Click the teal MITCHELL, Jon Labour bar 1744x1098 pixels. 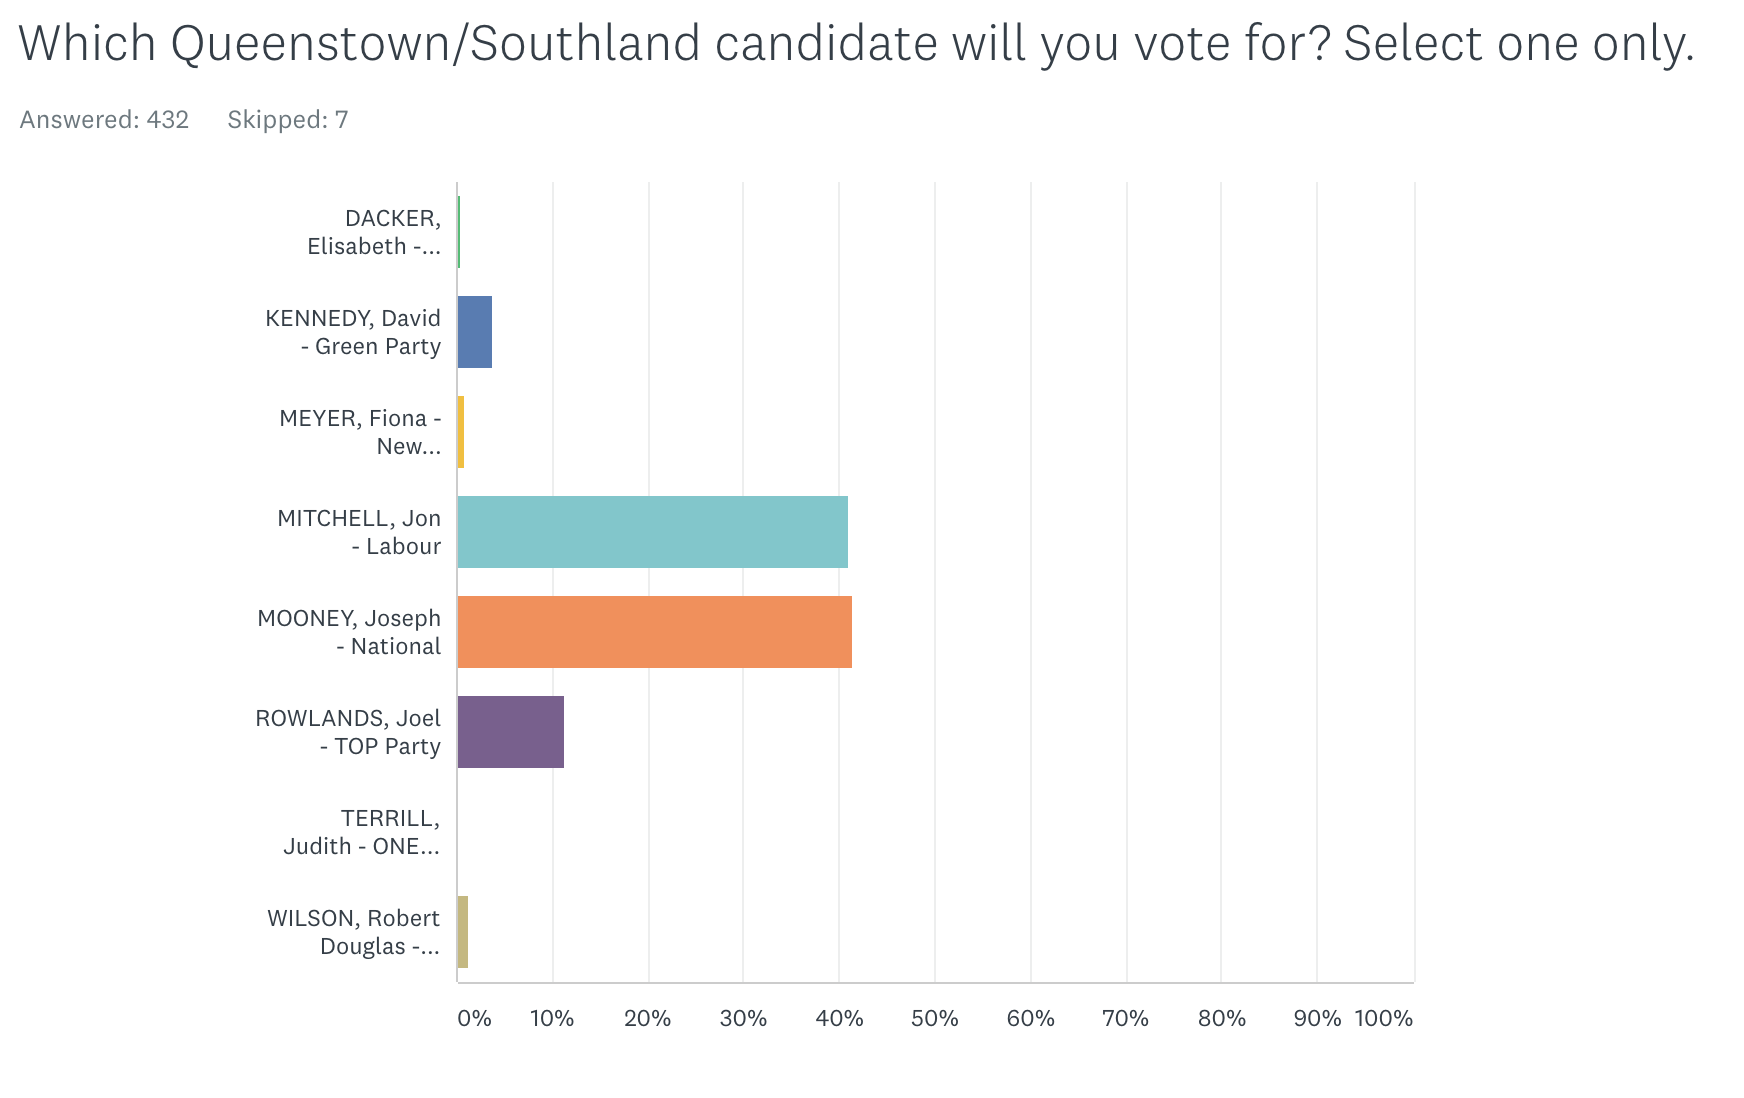click(x=652, y=532)
